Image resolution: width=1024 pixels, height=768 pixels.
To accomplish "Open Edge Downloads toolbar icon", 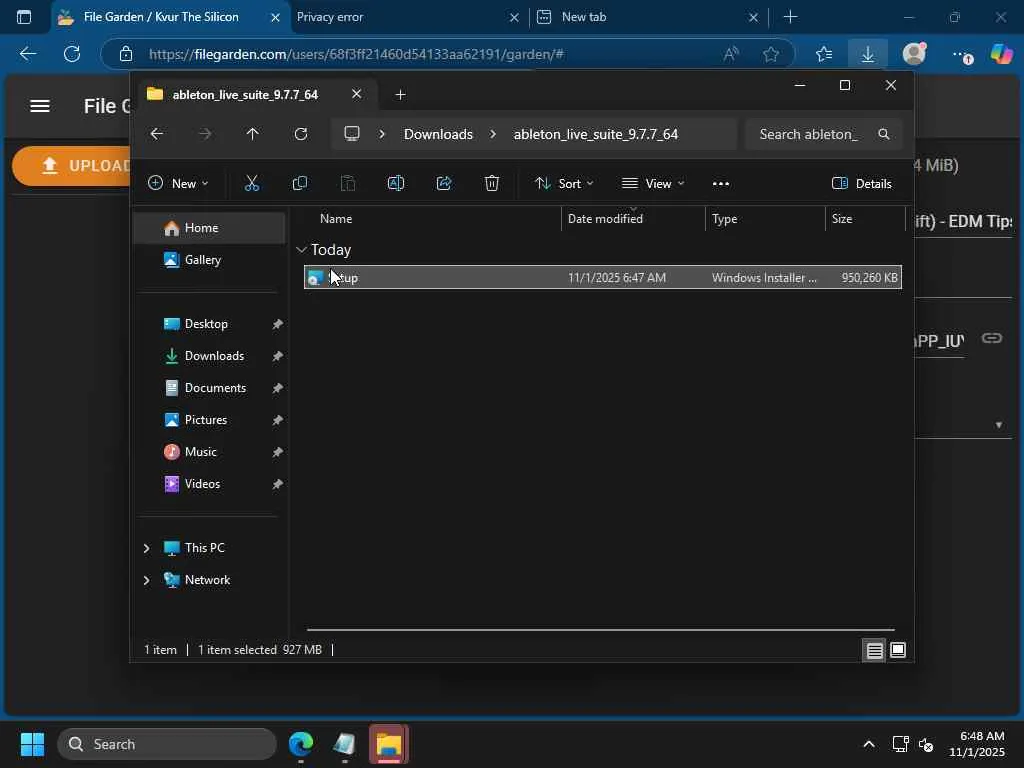I will [867, 54].
